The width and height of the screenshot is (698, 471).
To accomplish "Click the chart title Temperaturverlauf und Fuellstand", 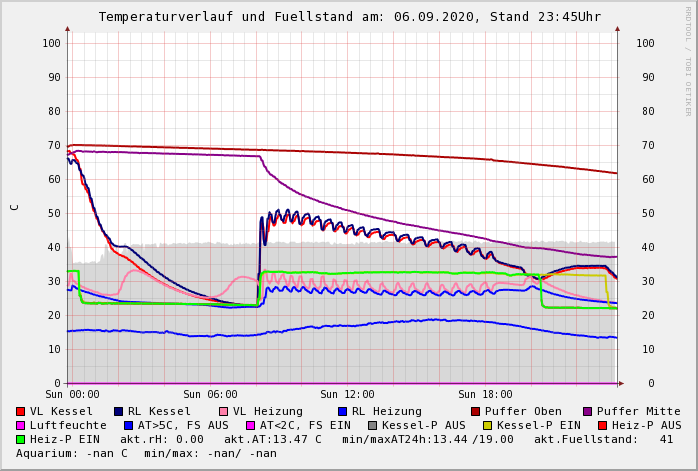I will [x=349, y=17].
